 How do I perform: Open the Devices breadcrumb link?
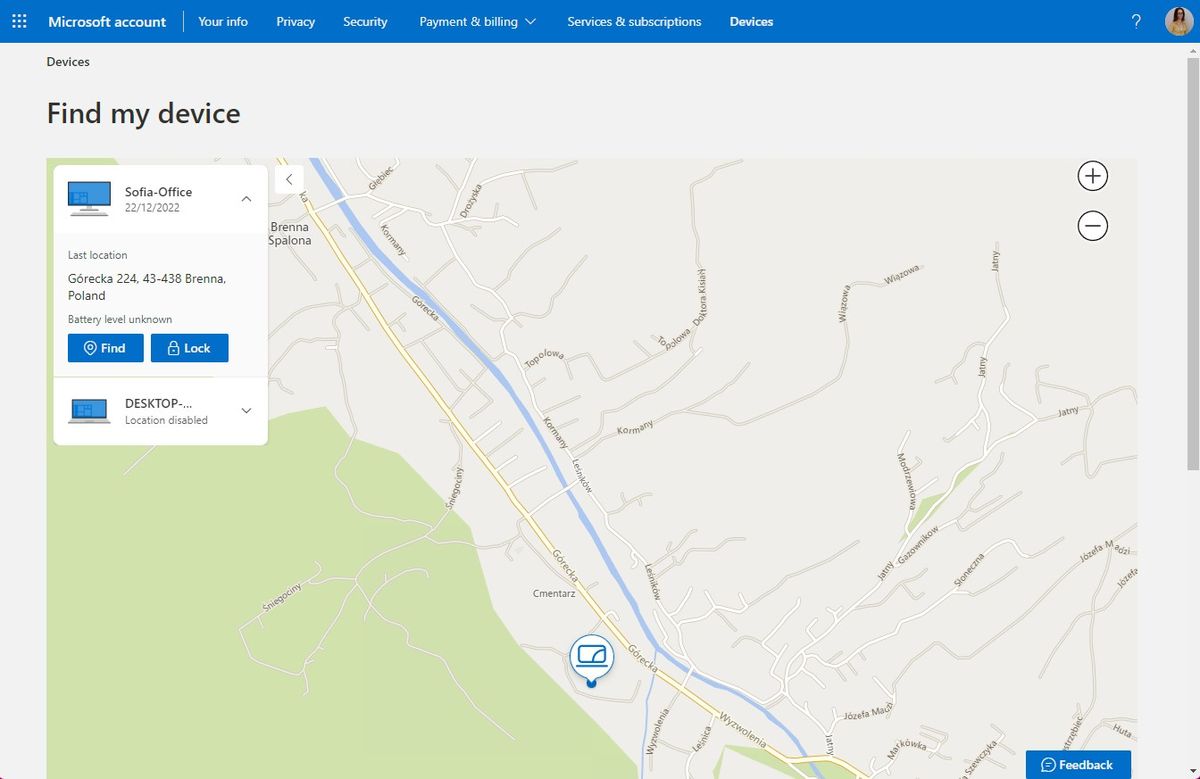67,61
